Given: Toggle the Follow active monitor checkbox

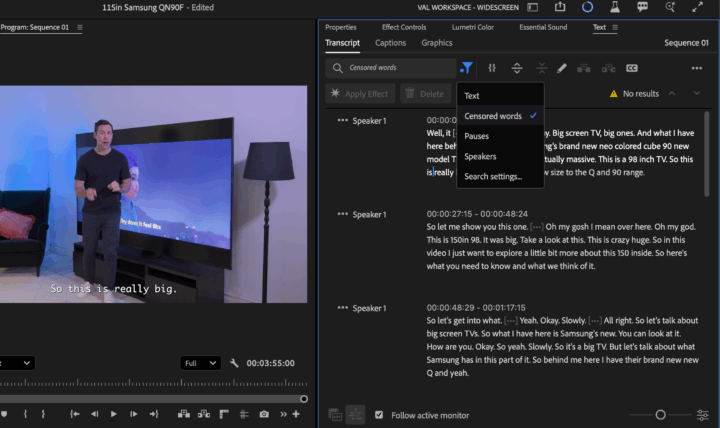Looking at the screenshot, I should tap(379, 415).
